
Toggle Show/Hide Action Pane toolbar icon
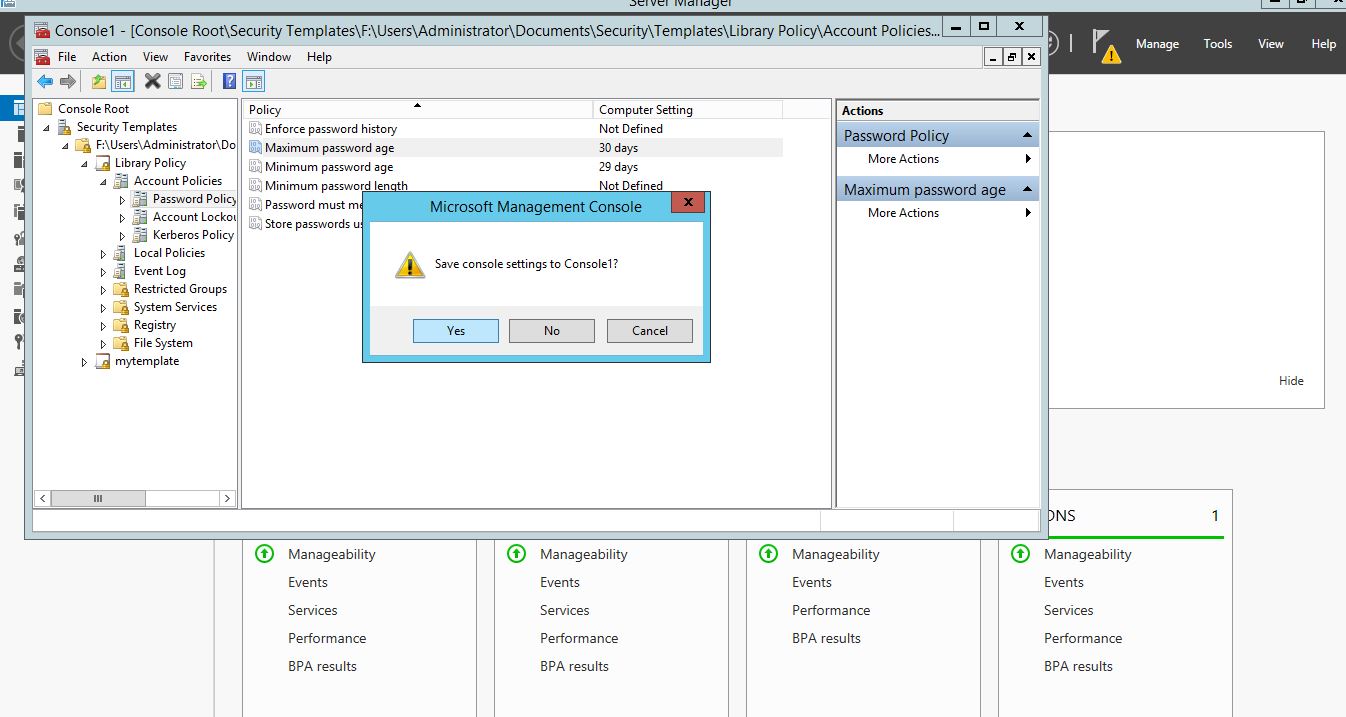point(254,82)
